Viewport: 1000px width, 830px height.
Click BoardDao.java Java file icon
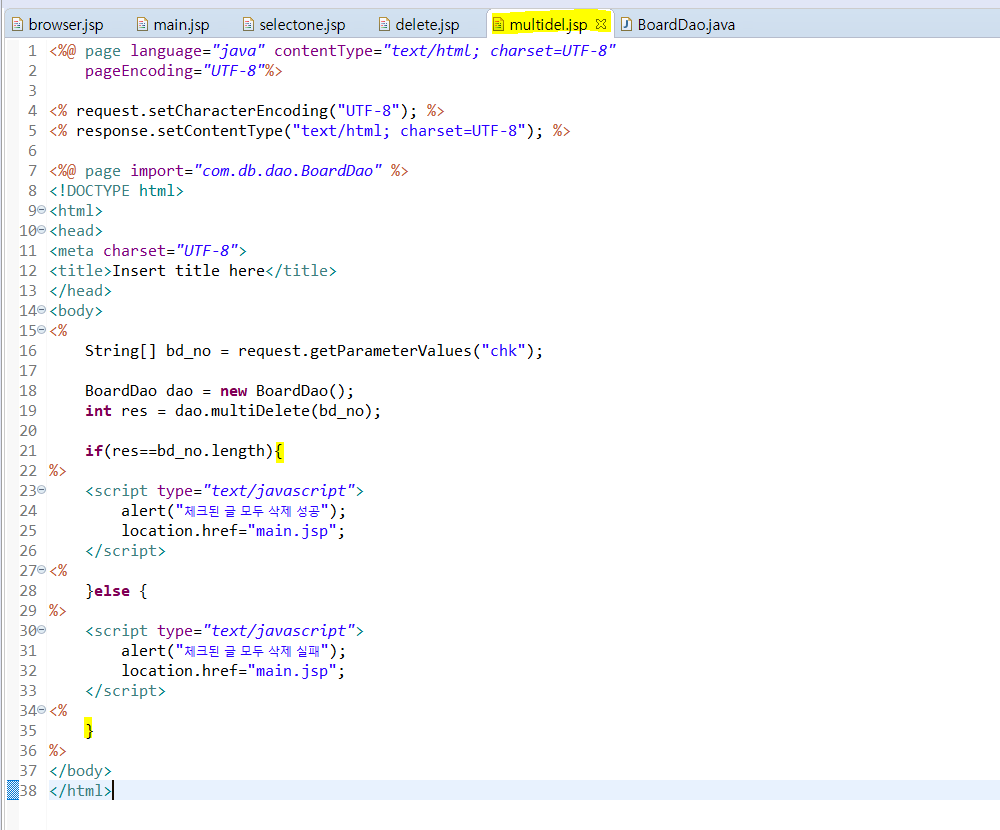click(x=626, y=25)
